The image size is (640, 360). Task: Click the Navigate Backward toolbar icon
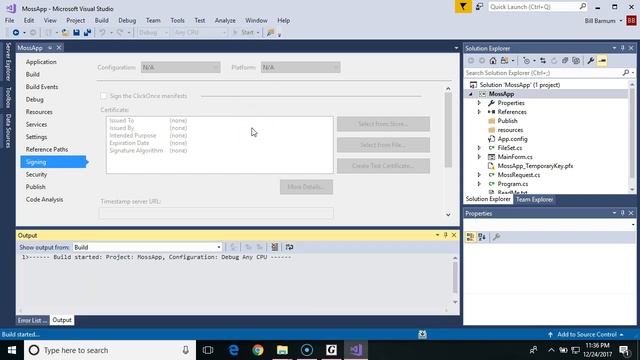tap(16, 32)
